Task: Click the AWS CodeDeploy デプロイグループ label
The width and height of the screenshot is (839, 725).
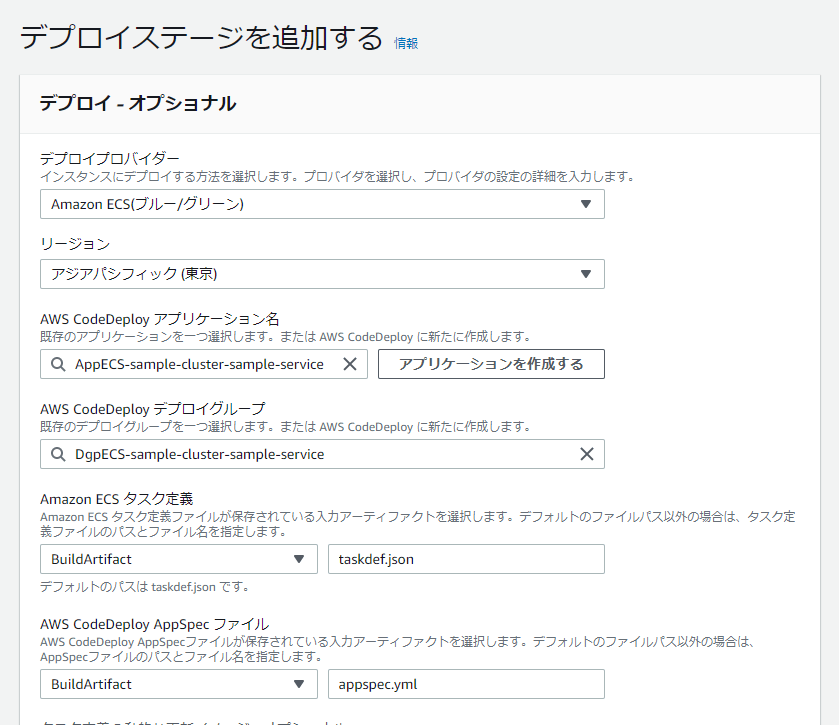Action: (152, 409)
